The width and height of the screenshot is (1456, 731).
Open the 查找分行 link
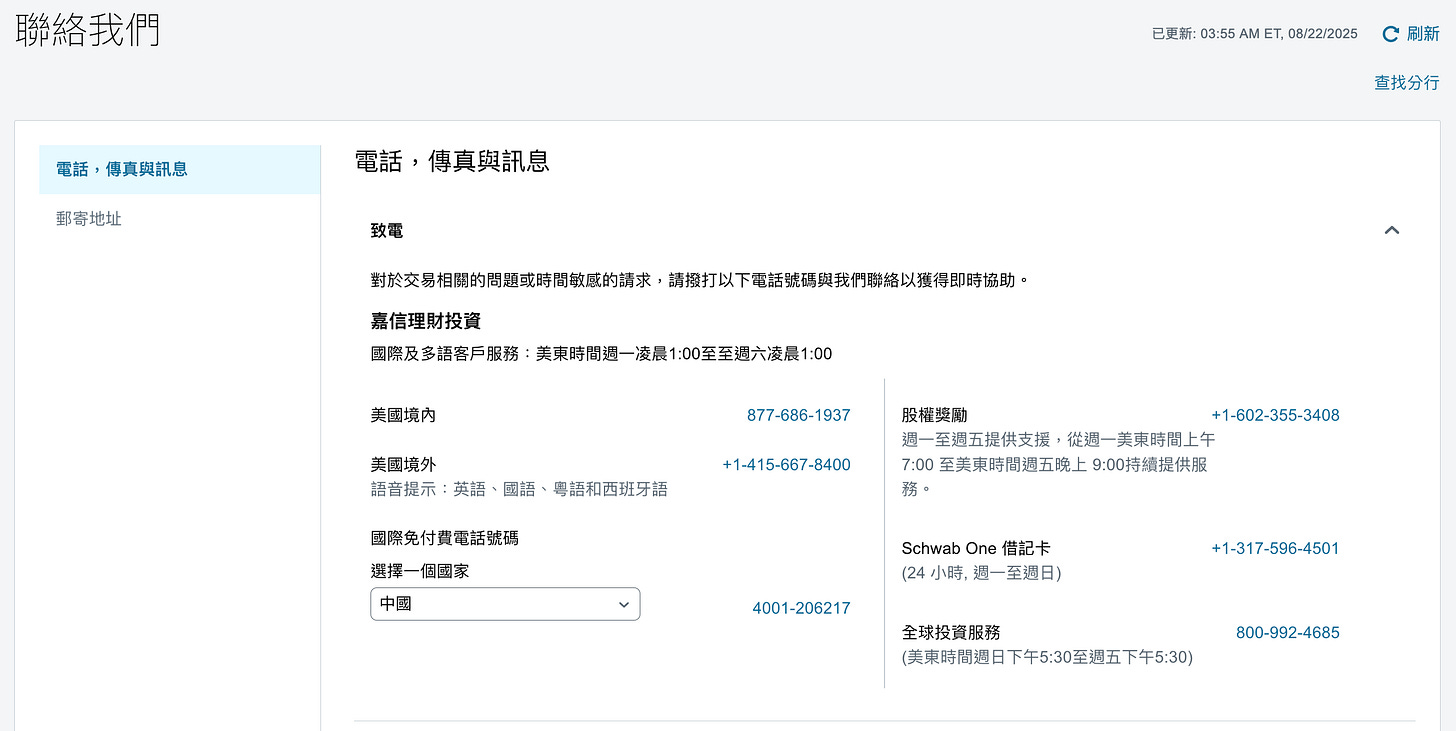coord(1407,83)
